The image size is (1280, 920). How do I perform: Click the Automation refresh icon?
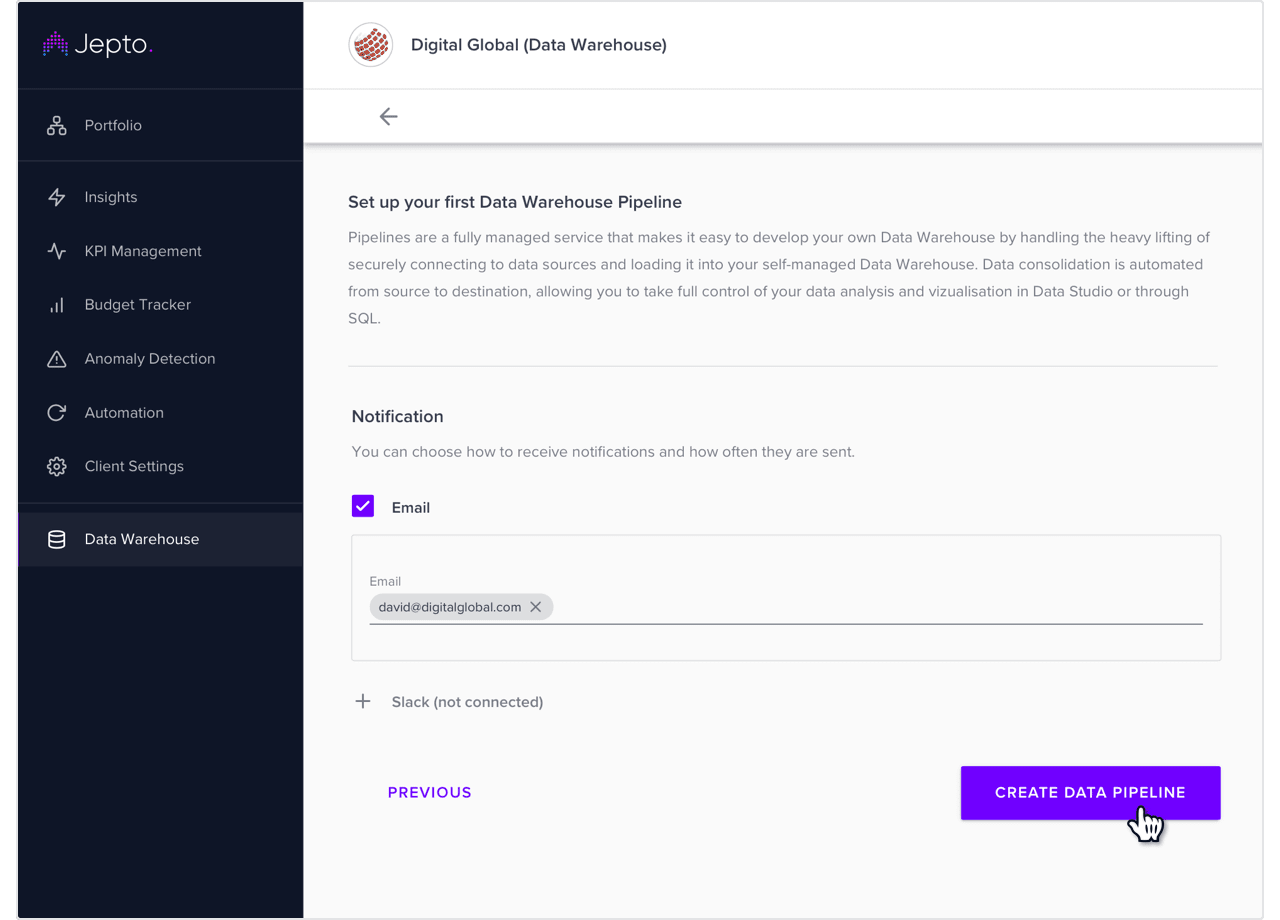coord(57,413)
